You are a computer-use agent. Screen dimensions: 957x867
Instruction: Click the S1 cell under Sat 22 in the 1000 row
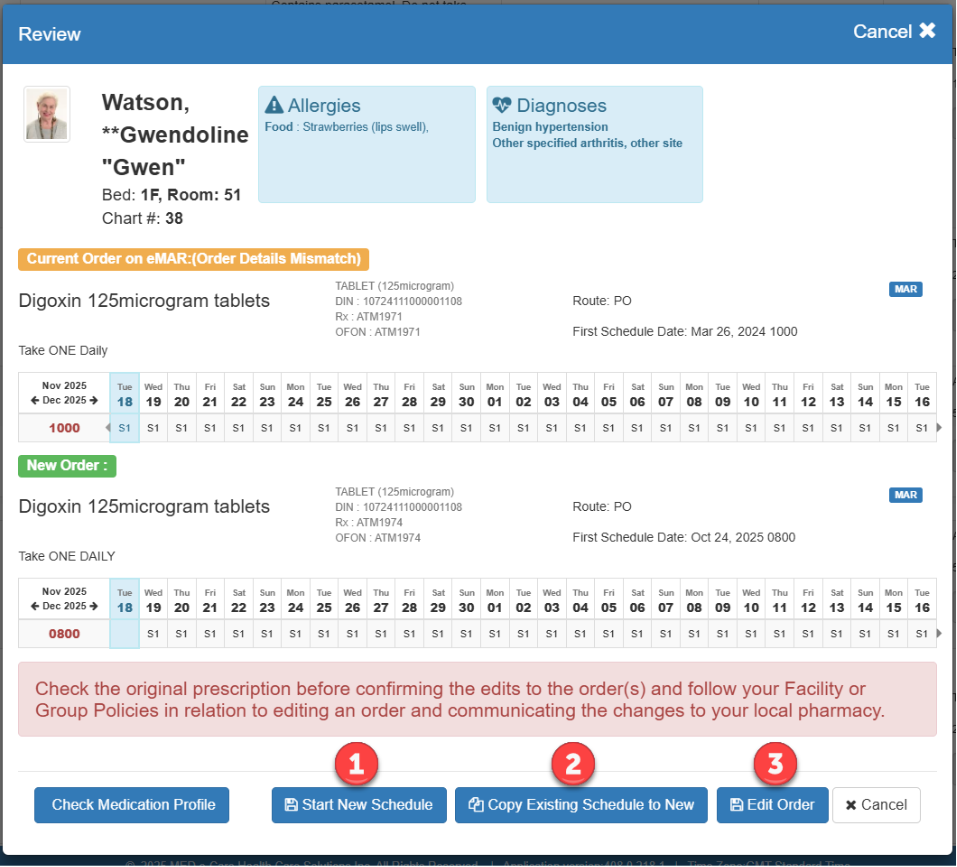239,428
